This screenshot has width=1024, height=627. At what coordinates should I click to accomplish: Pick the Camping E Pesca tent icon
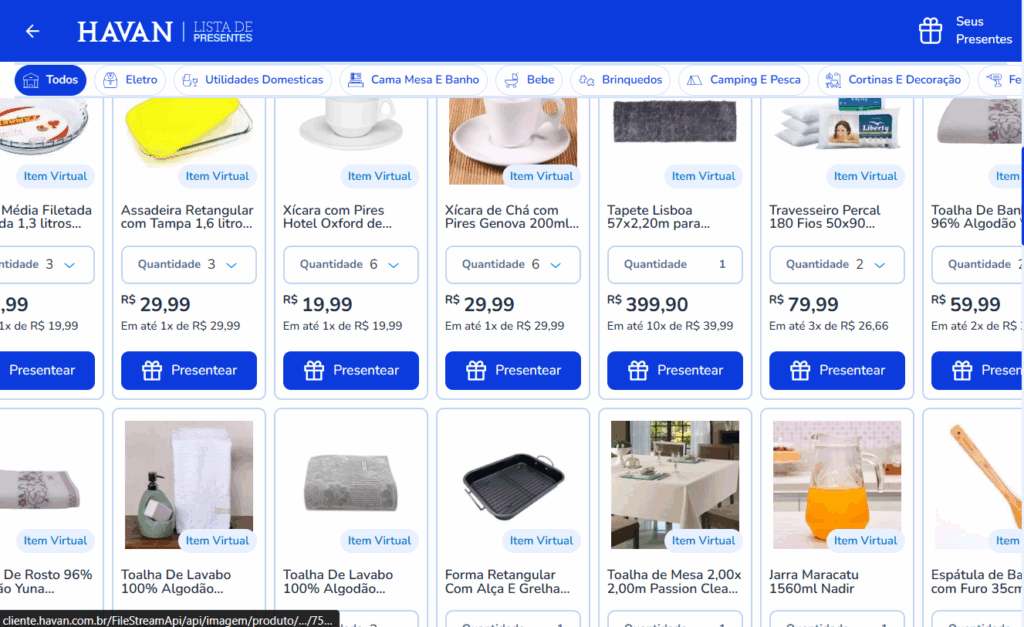click(x=694, y=80)
